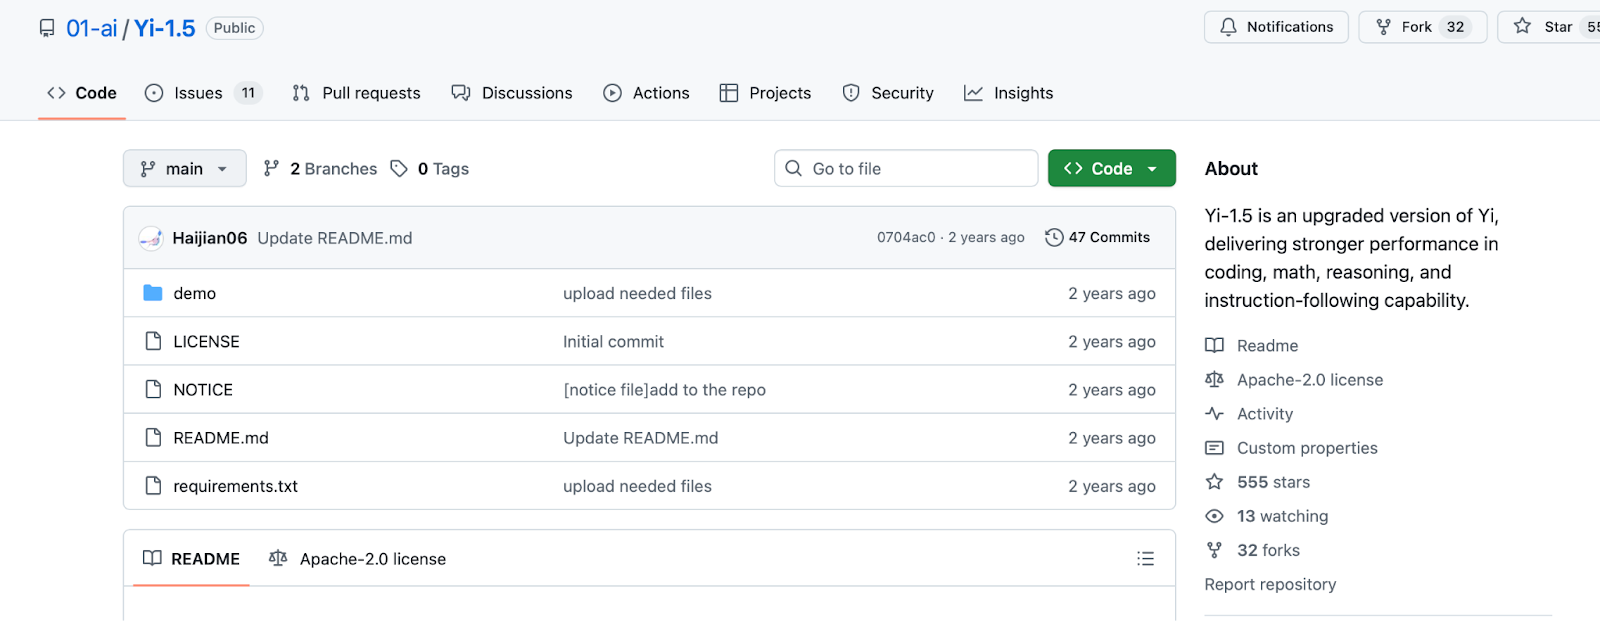This screenshot has width=1600, height=621.
Task: View the 2 Branches link
Action: (x=320, y=169)
